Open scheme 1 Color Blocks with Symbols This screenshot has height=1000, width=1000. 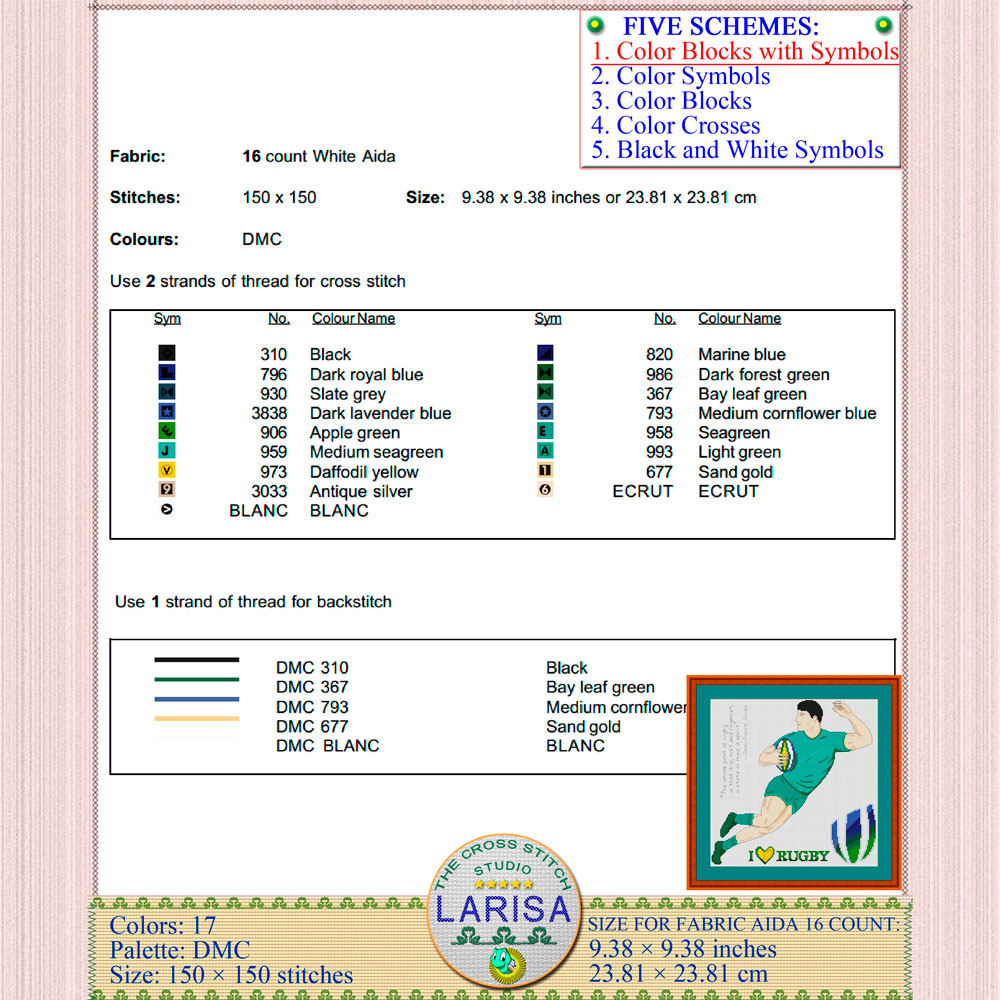pyautogui.click(x=744, y=51)
